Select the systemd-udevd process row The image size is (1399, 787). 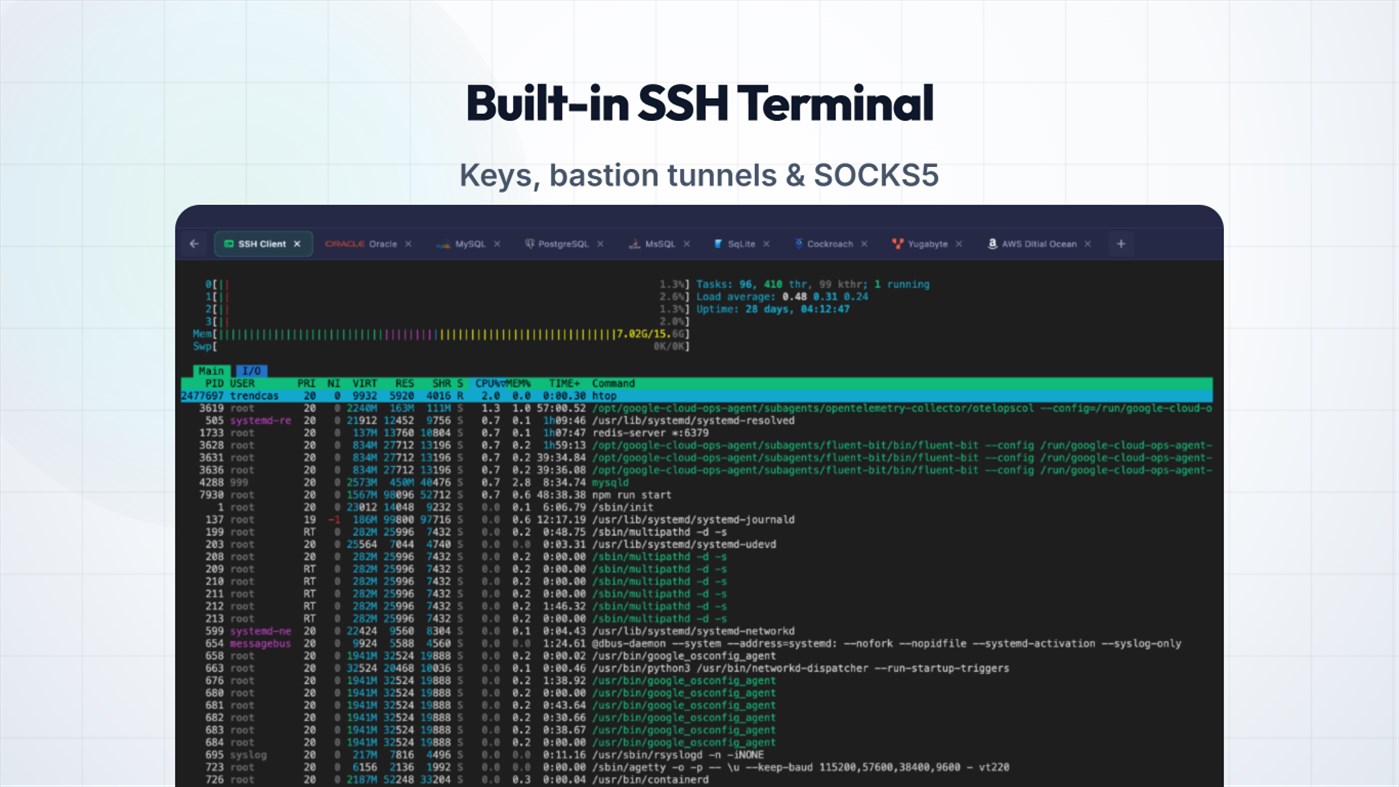pyautogui.click(x=696, y=544)
